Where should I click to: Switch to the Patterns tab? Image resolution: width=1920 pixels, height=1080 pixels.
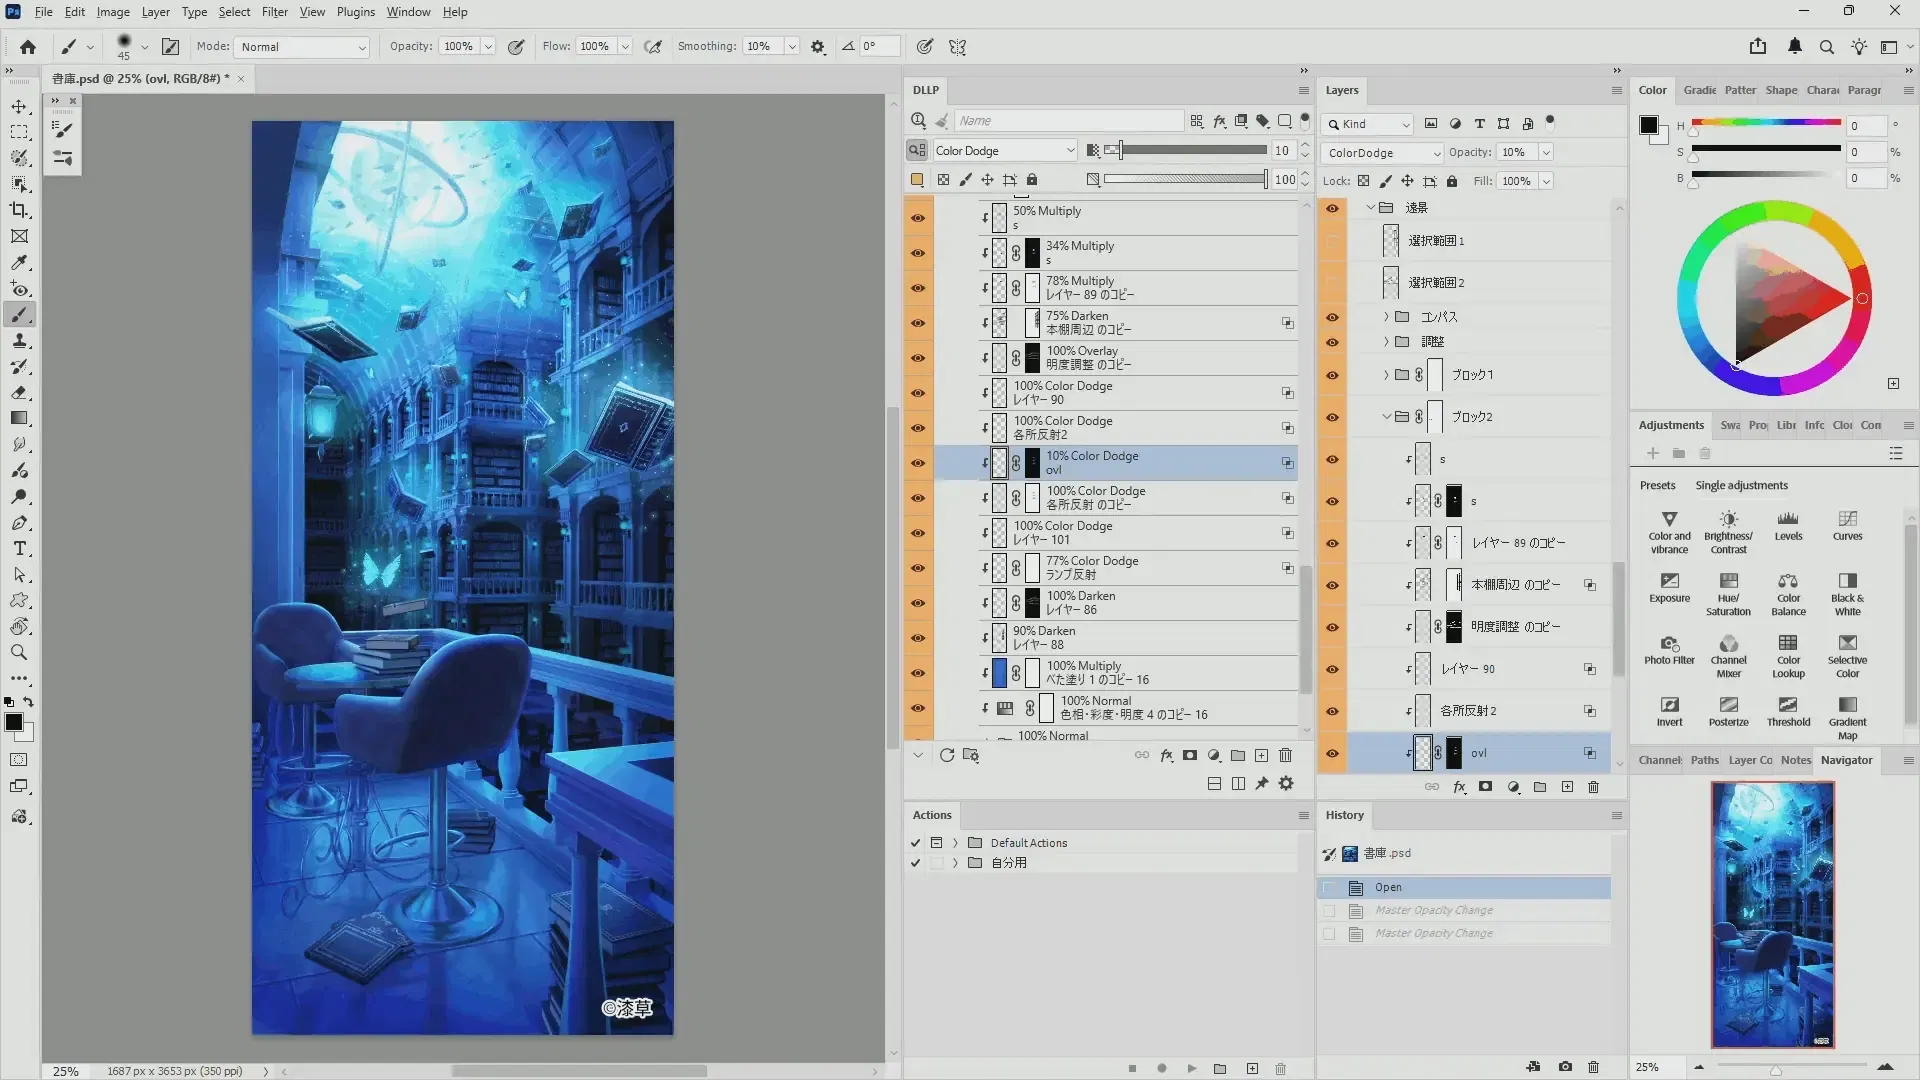tap(1740, 90)
